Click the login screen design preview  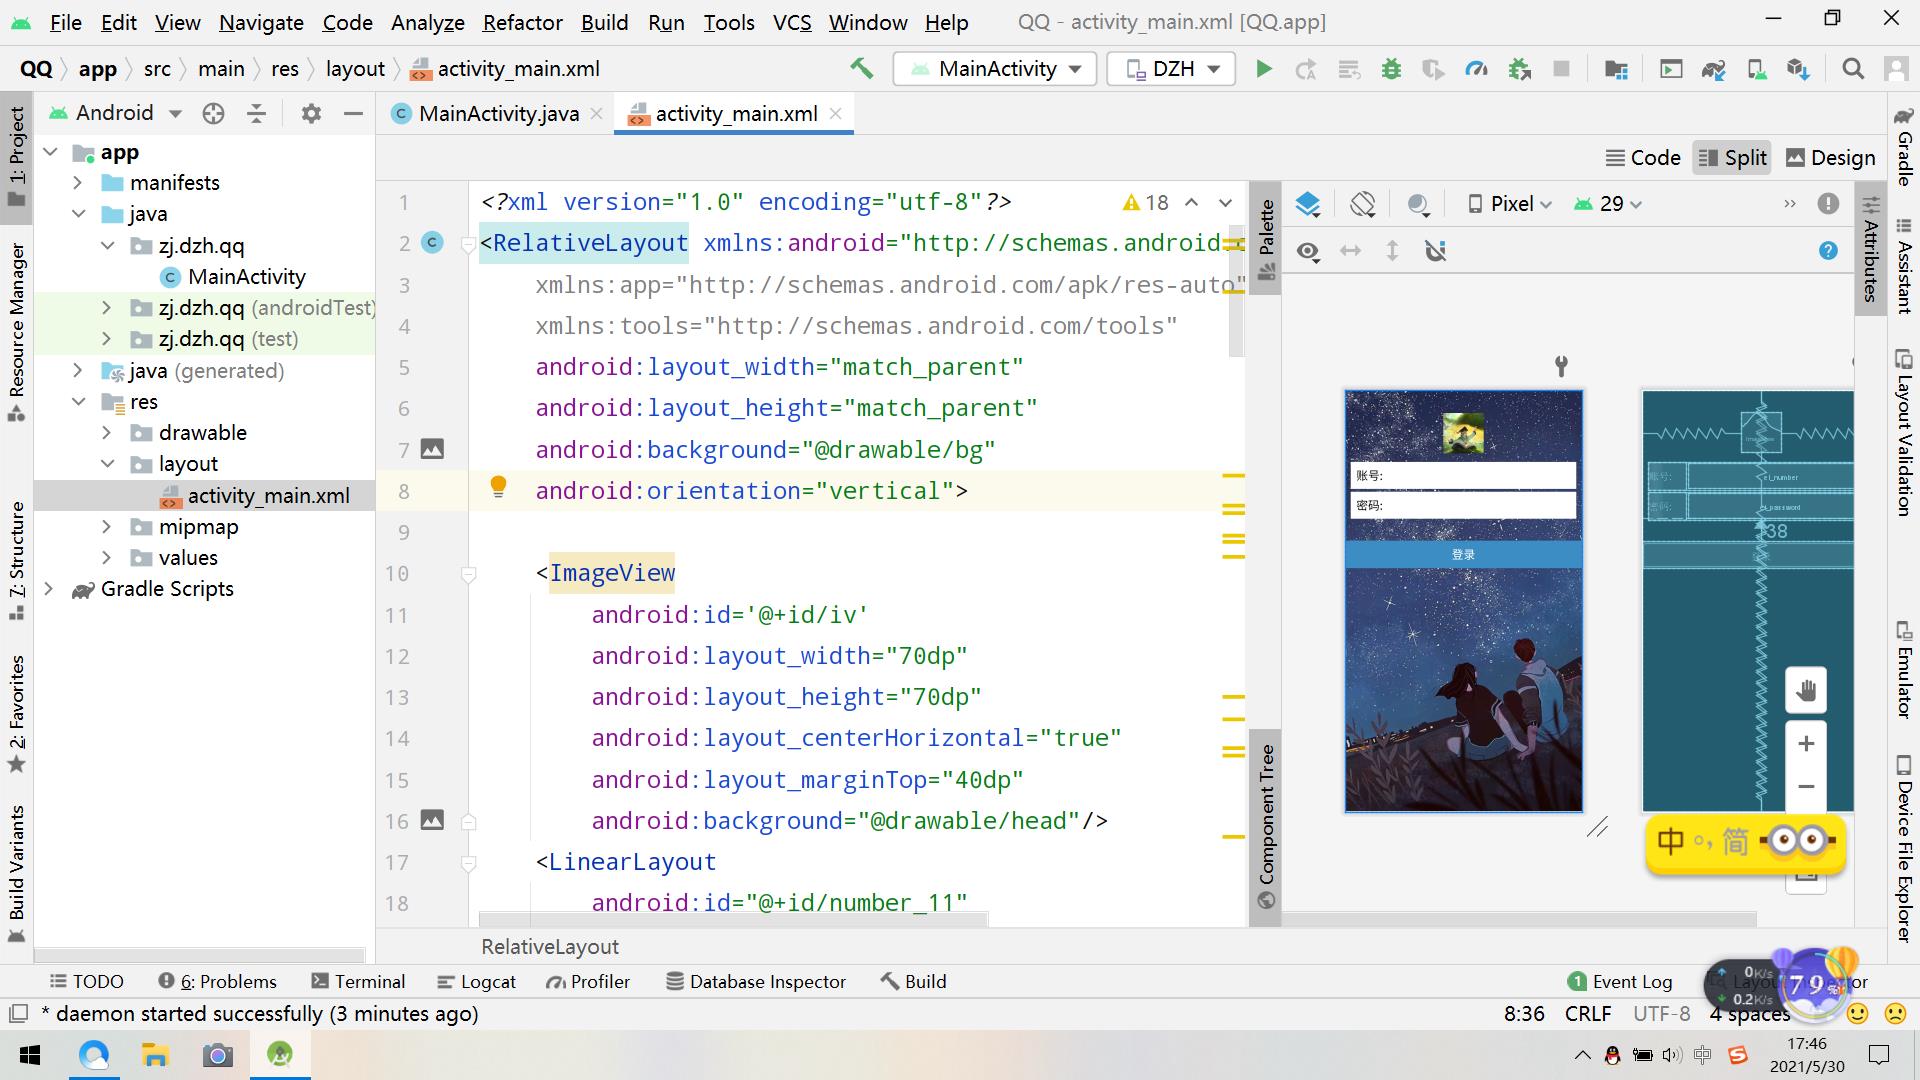[x=1463, y=601]
